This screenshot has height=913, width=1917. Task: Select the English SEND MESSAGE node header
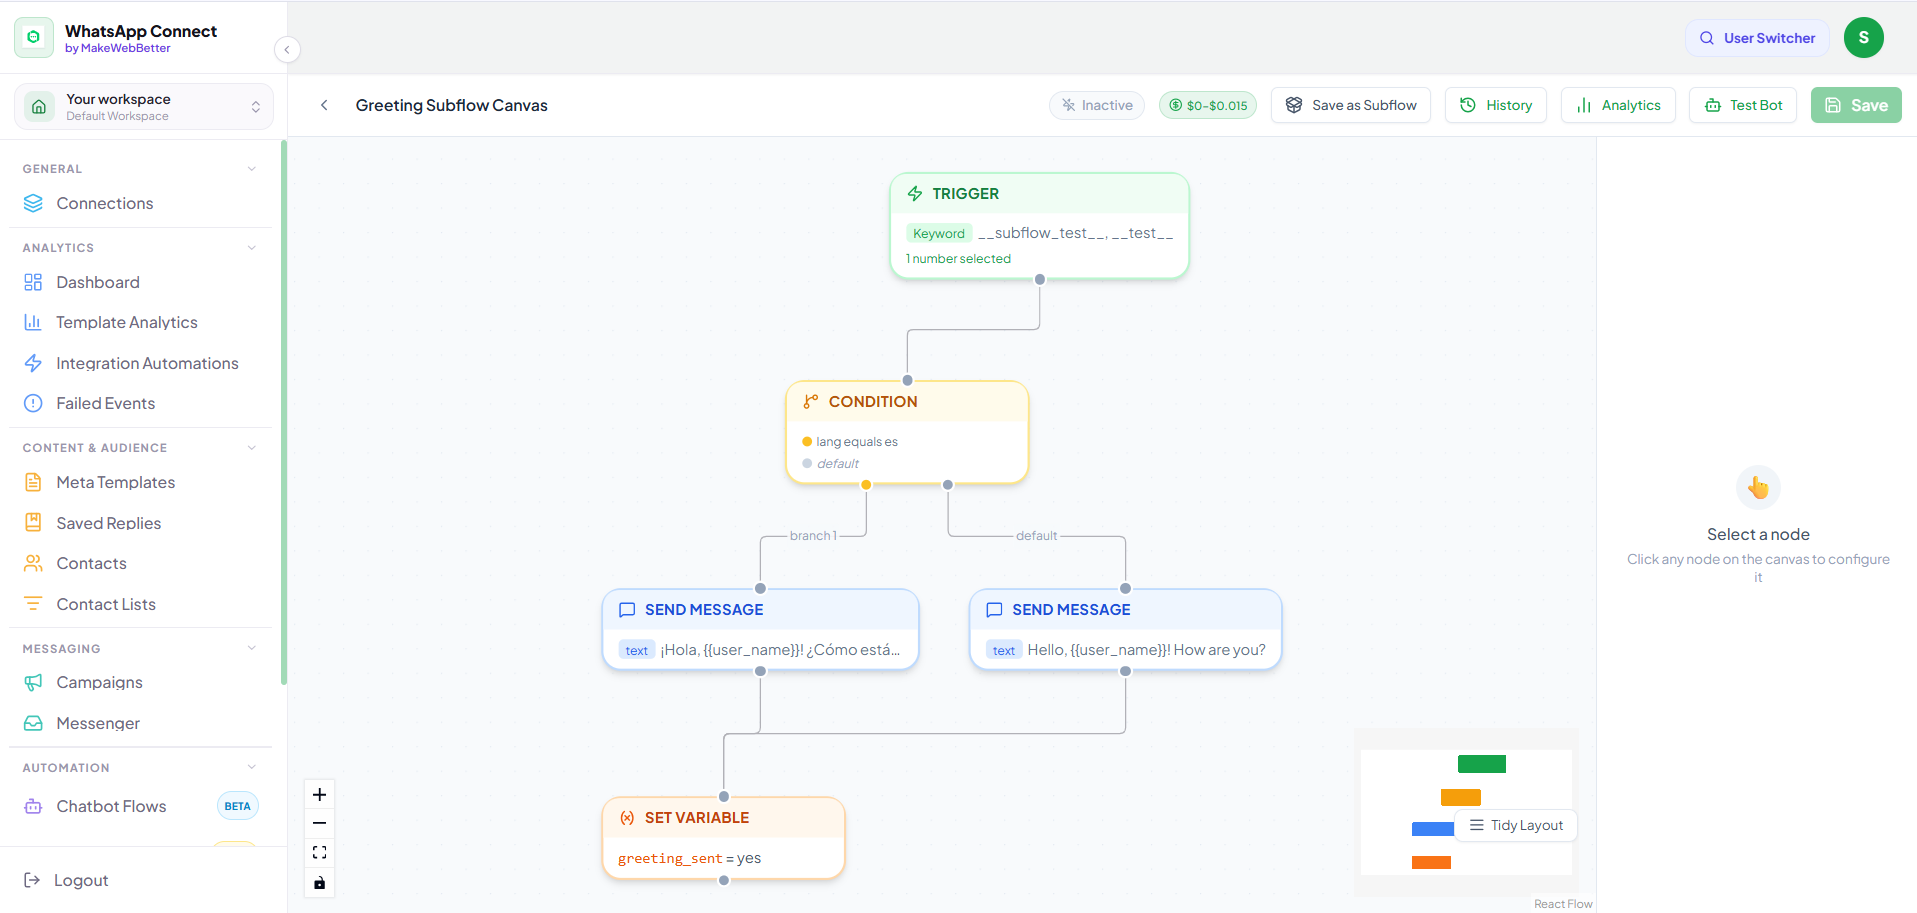(1125, 610)
